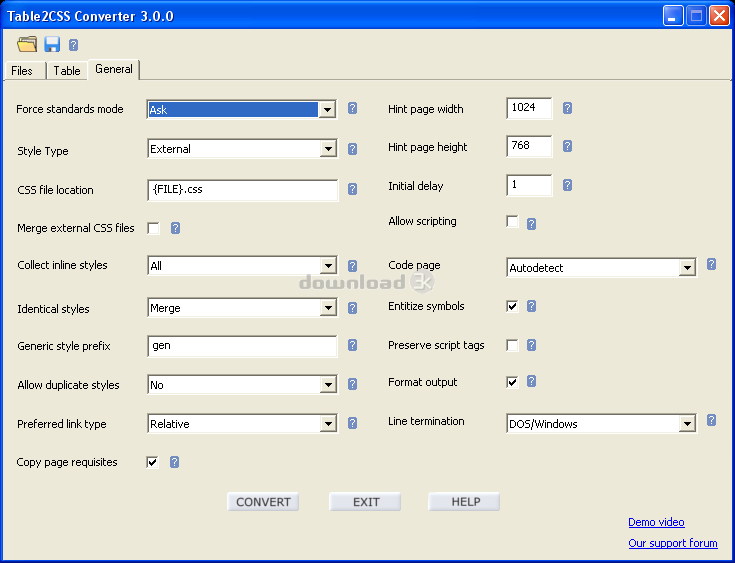This screenshot has width=735, height=563.
Task: Click the Generic style prefix text field
Action: (x=242, y=346)
